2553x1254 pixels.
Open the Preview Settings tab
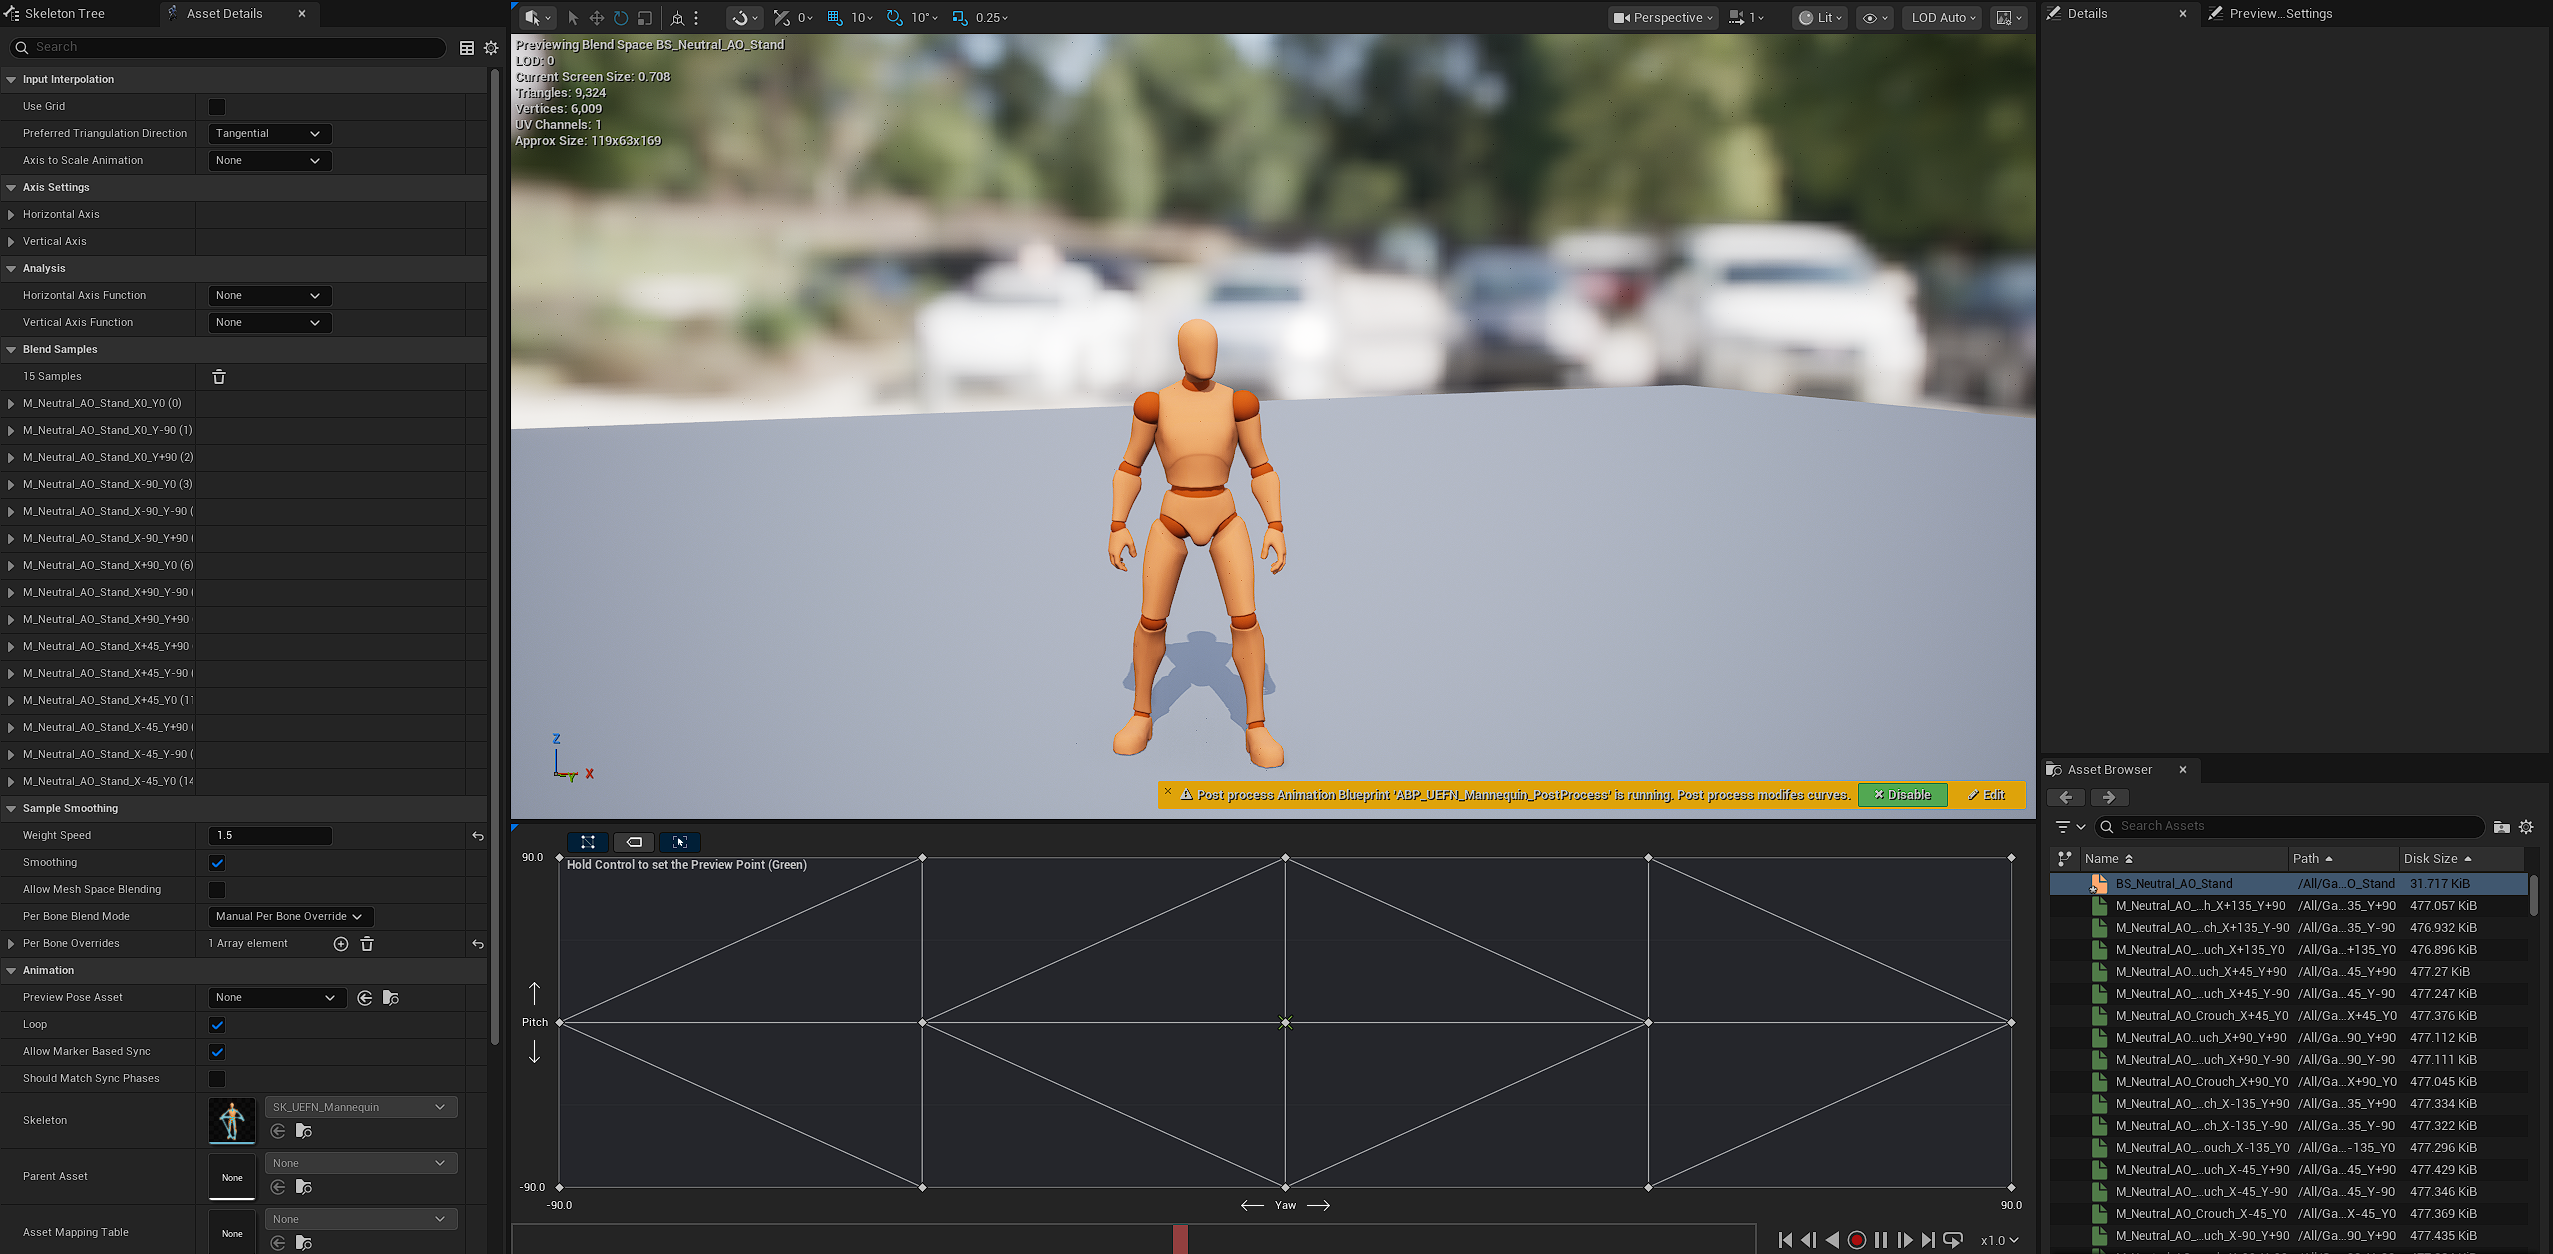pyautogui.click(x=2279, y=14)
